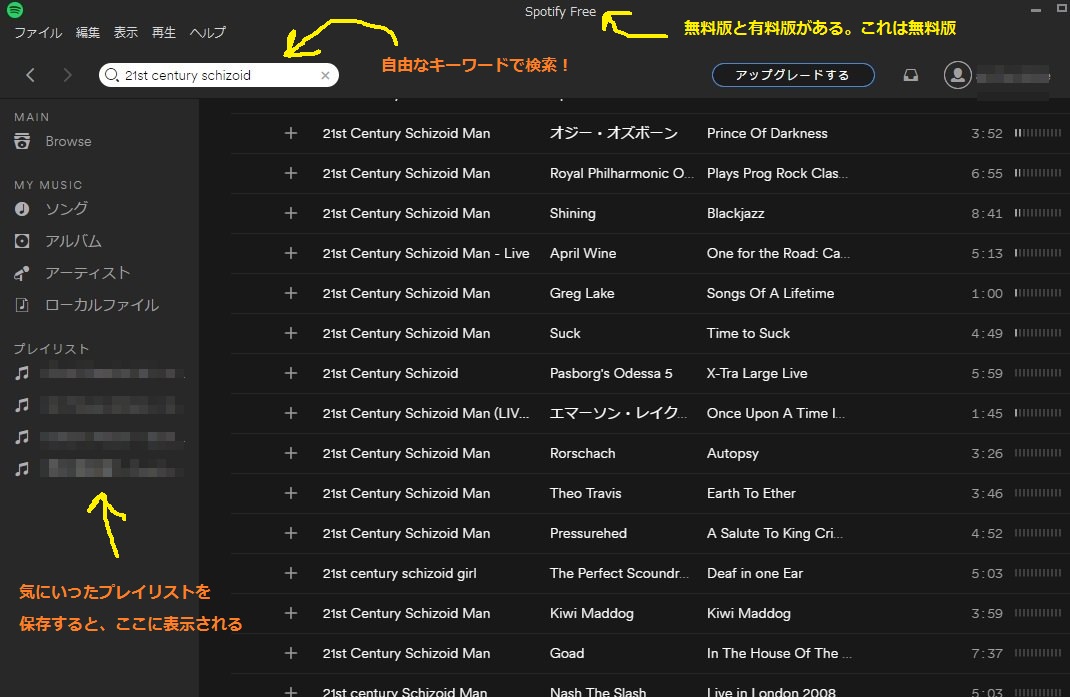Open album Autopsy
The image size is (1070, 697).
732,454
